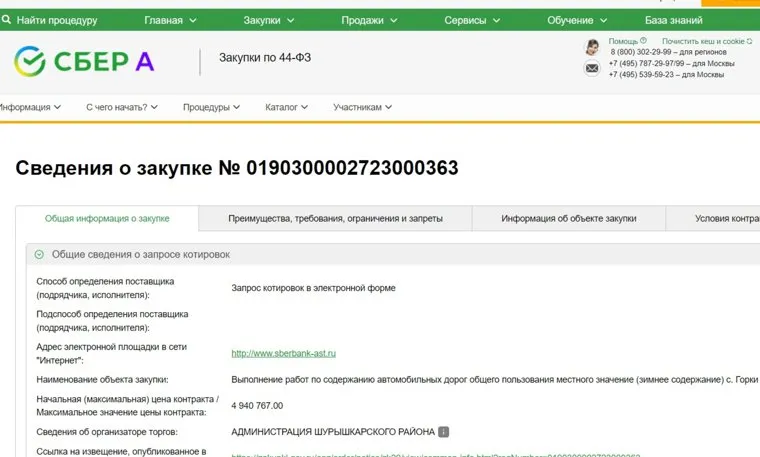Click the envelope mail icon
This screenshot has height=457, width=760.
point(592,68)
